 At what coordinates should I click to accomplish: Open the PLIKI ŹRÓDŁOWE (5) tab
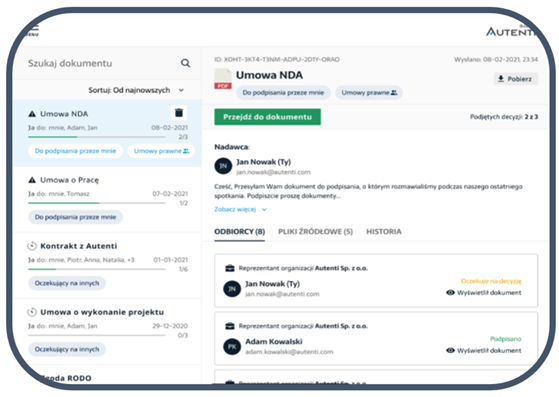point(316,232)
